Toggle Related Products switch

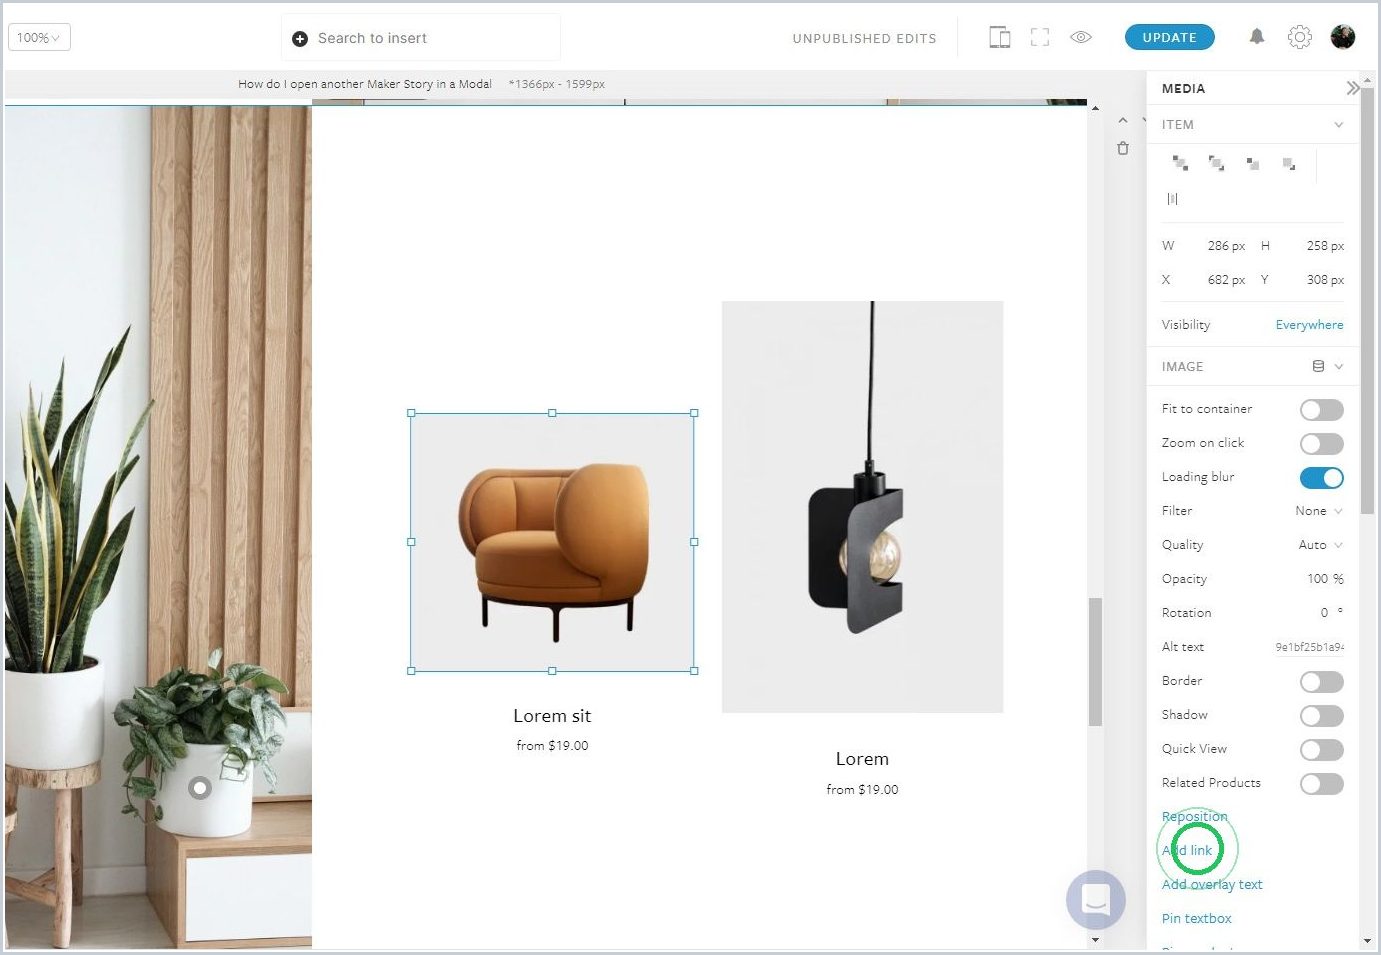pos(1321,783)
